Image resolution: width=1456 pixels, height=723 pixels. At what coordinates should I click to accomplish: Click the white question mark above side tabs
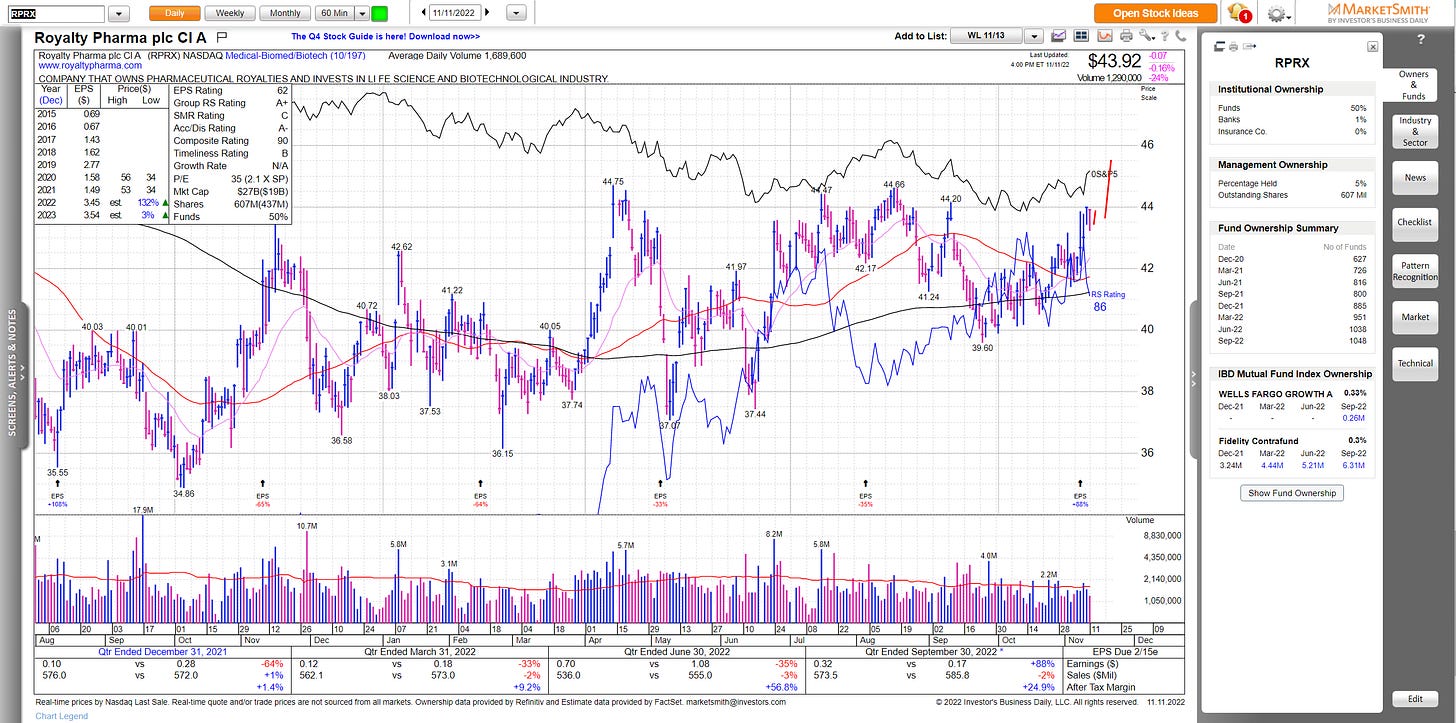pyautogui.click(x=1421, y=40)
